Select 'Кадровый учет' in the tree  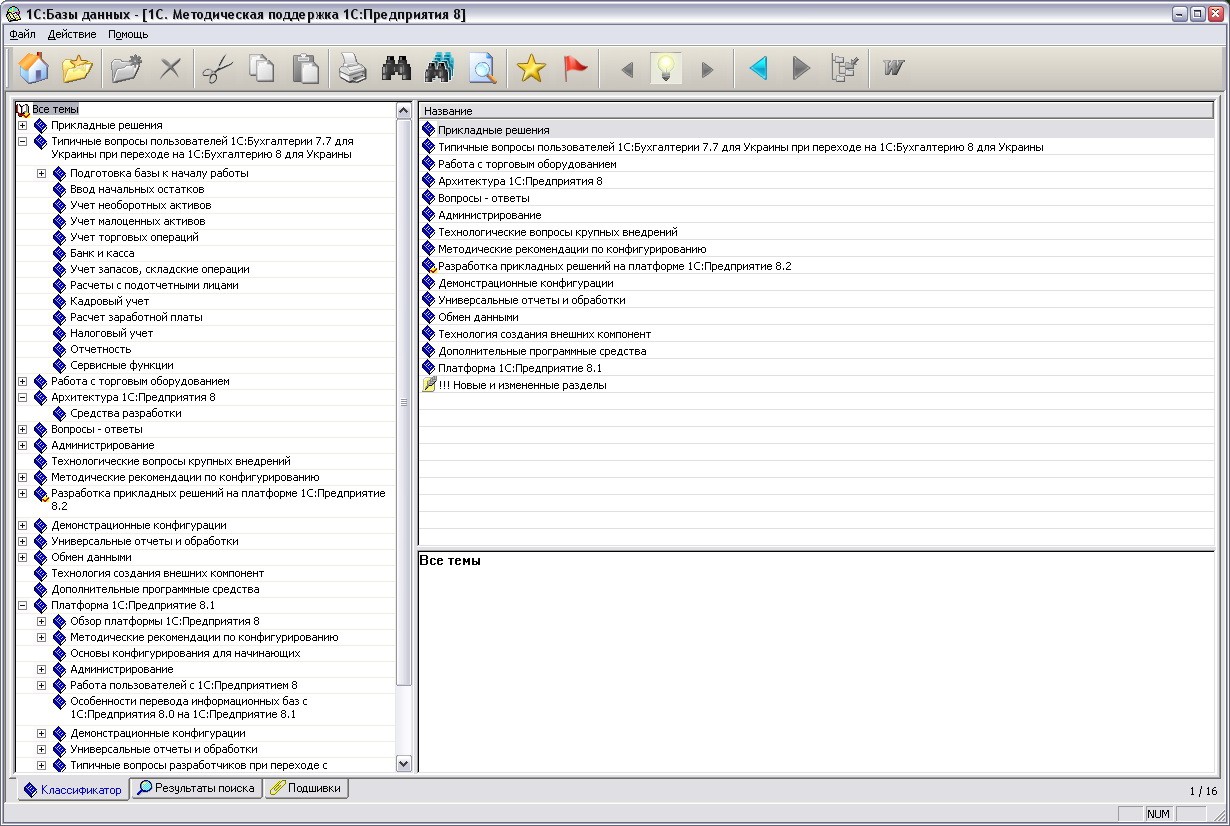(110, 301)
